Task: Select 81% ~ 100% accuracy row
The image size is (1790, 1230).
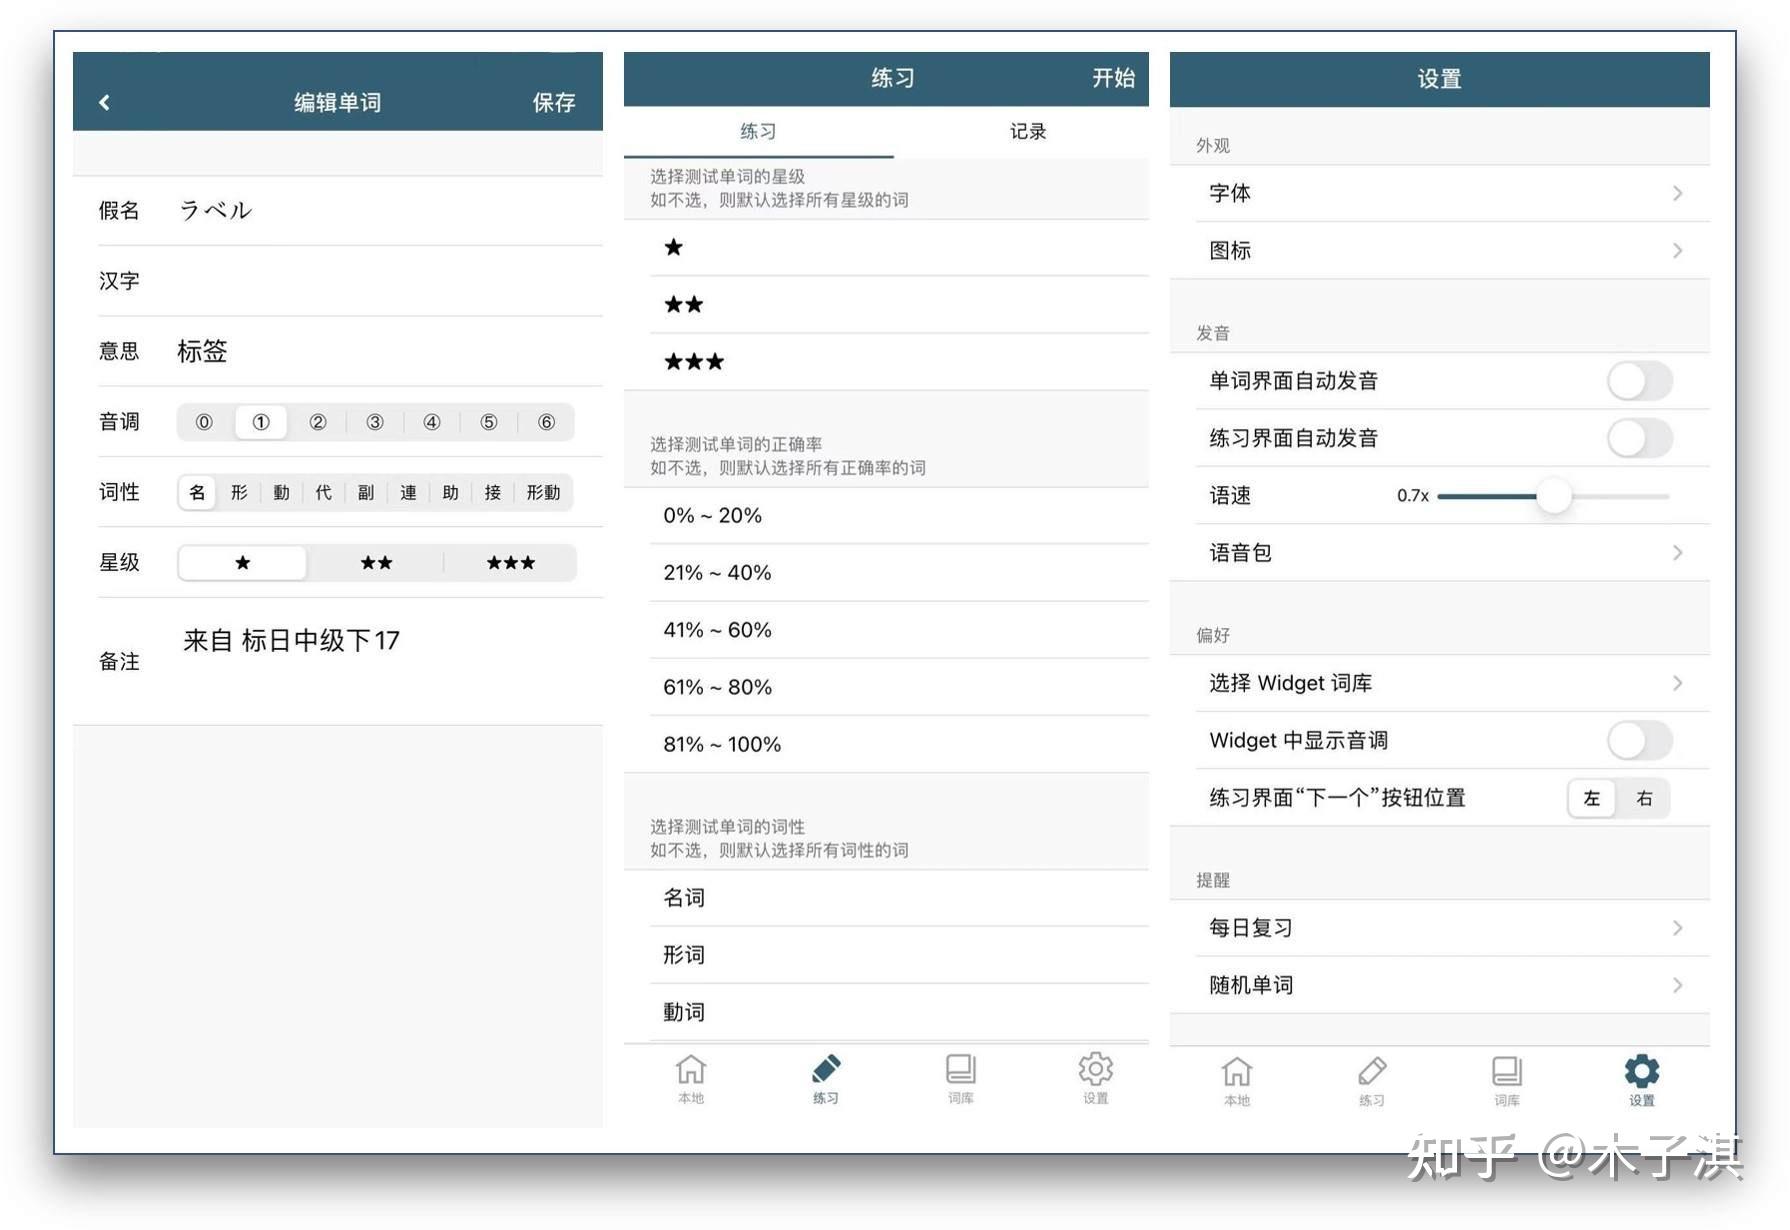Action: (x=886, y=744)
